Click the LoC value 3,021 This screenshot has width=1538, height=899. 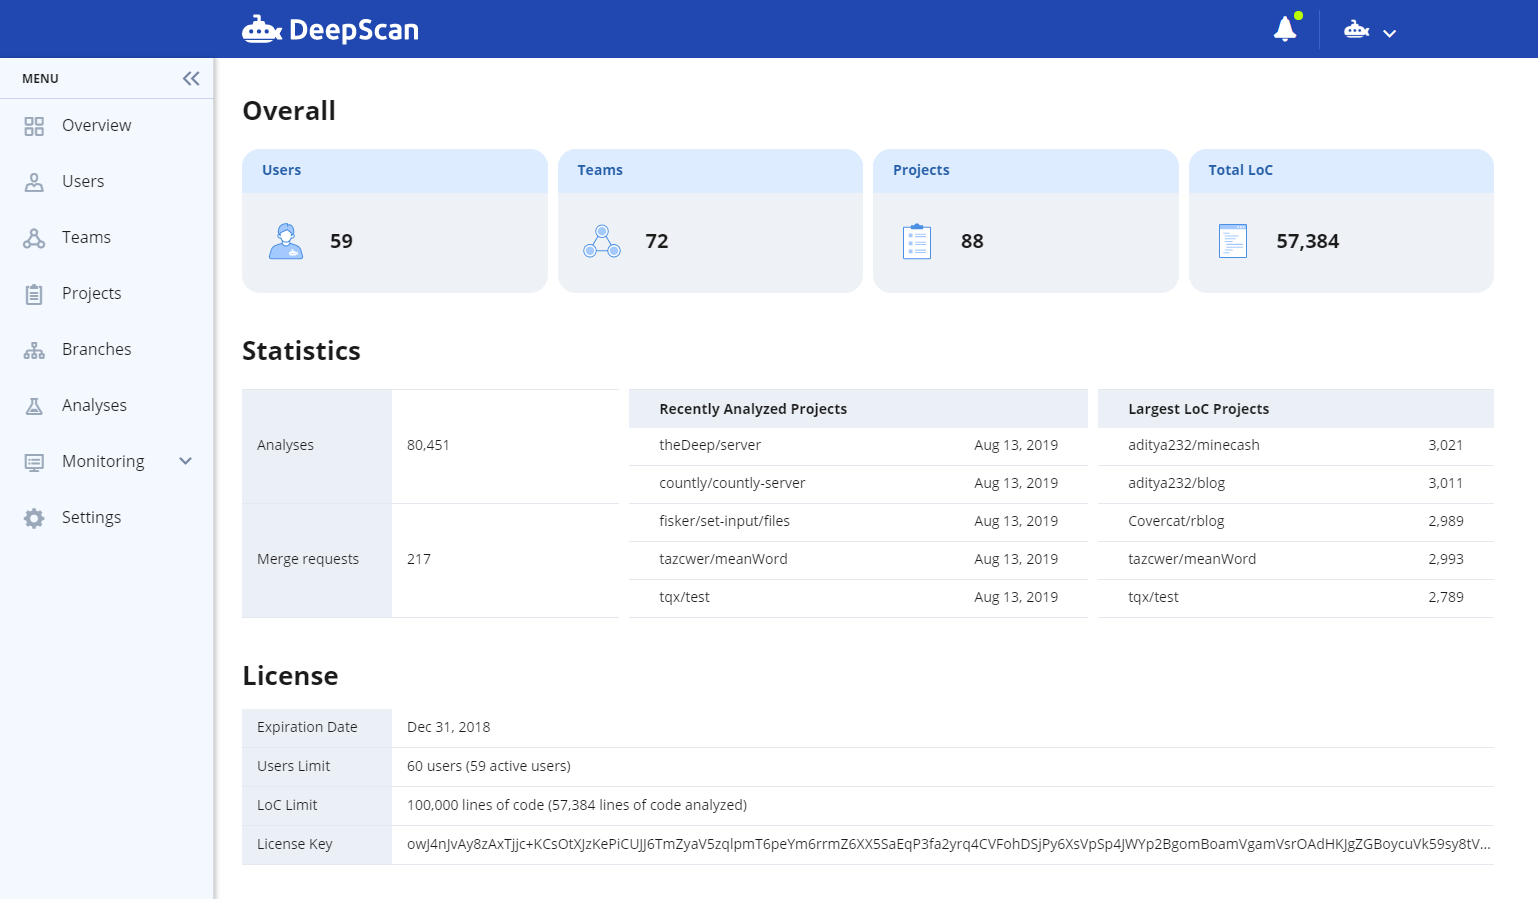click(x=1446, y=445)
